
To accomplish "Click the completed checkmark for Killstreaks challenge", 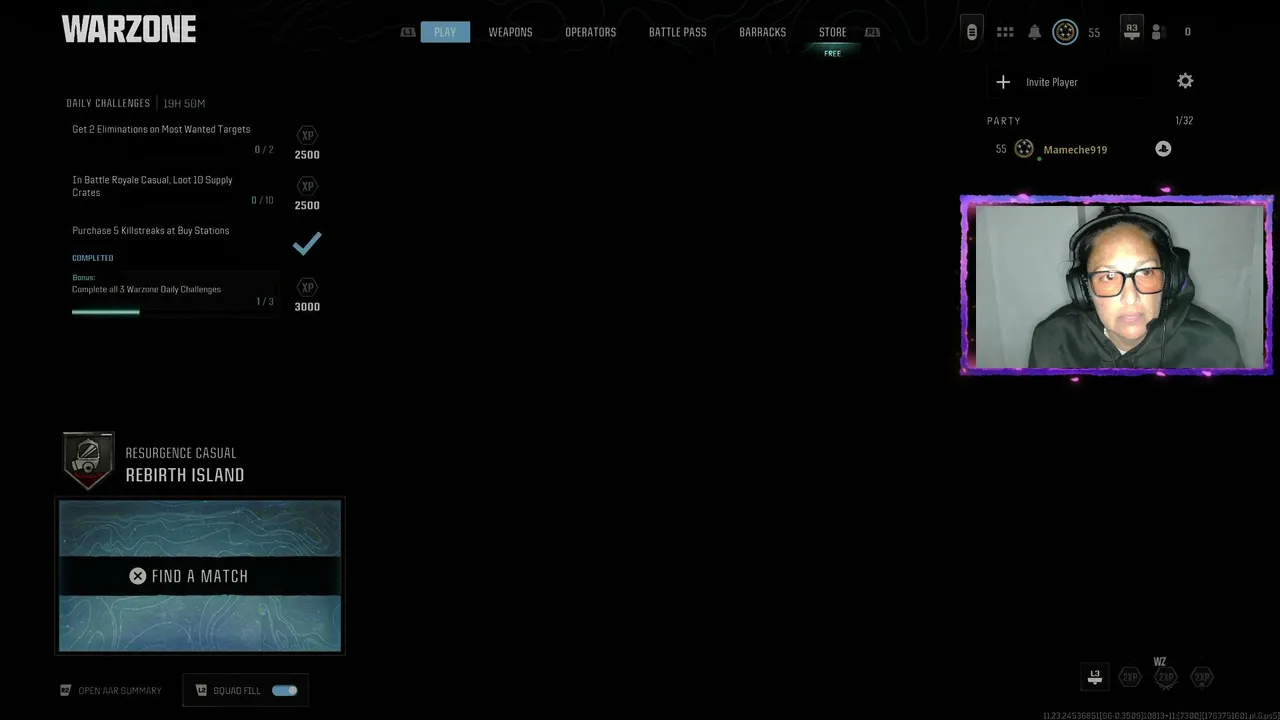I will click(x=307, y=243).
